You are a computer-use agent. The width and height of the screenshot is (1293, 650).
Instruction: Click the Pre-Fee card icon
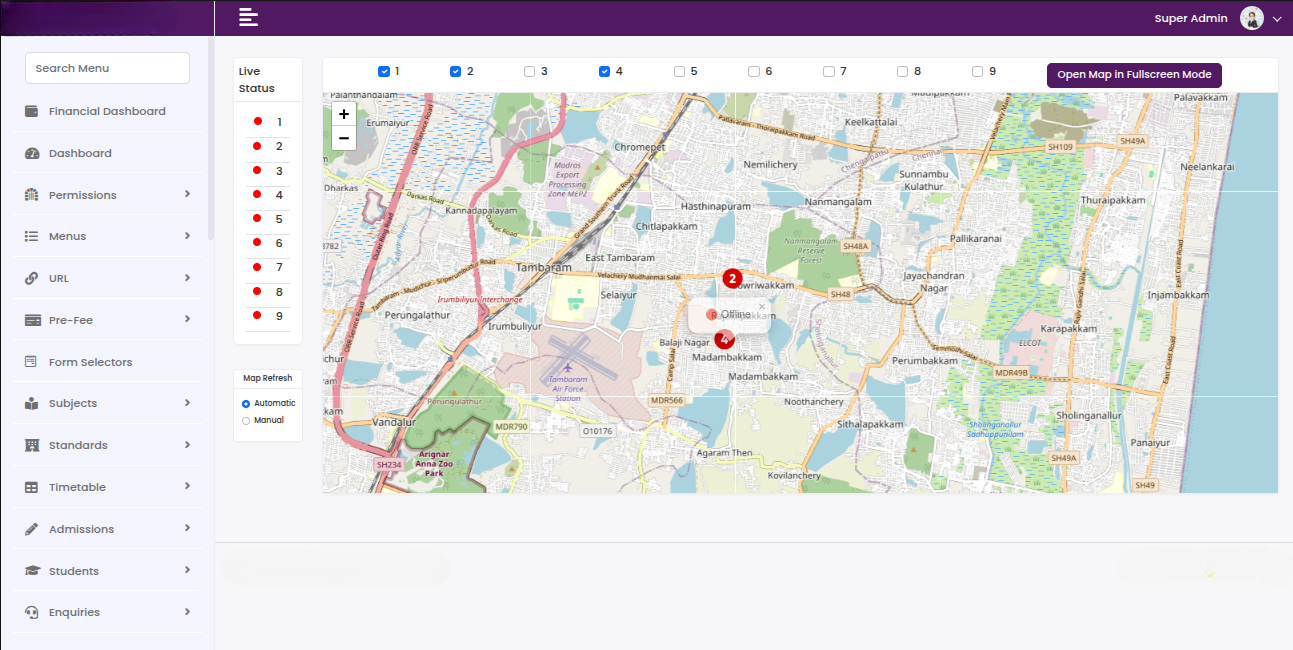pyautogui.click(x=31, y=320)
